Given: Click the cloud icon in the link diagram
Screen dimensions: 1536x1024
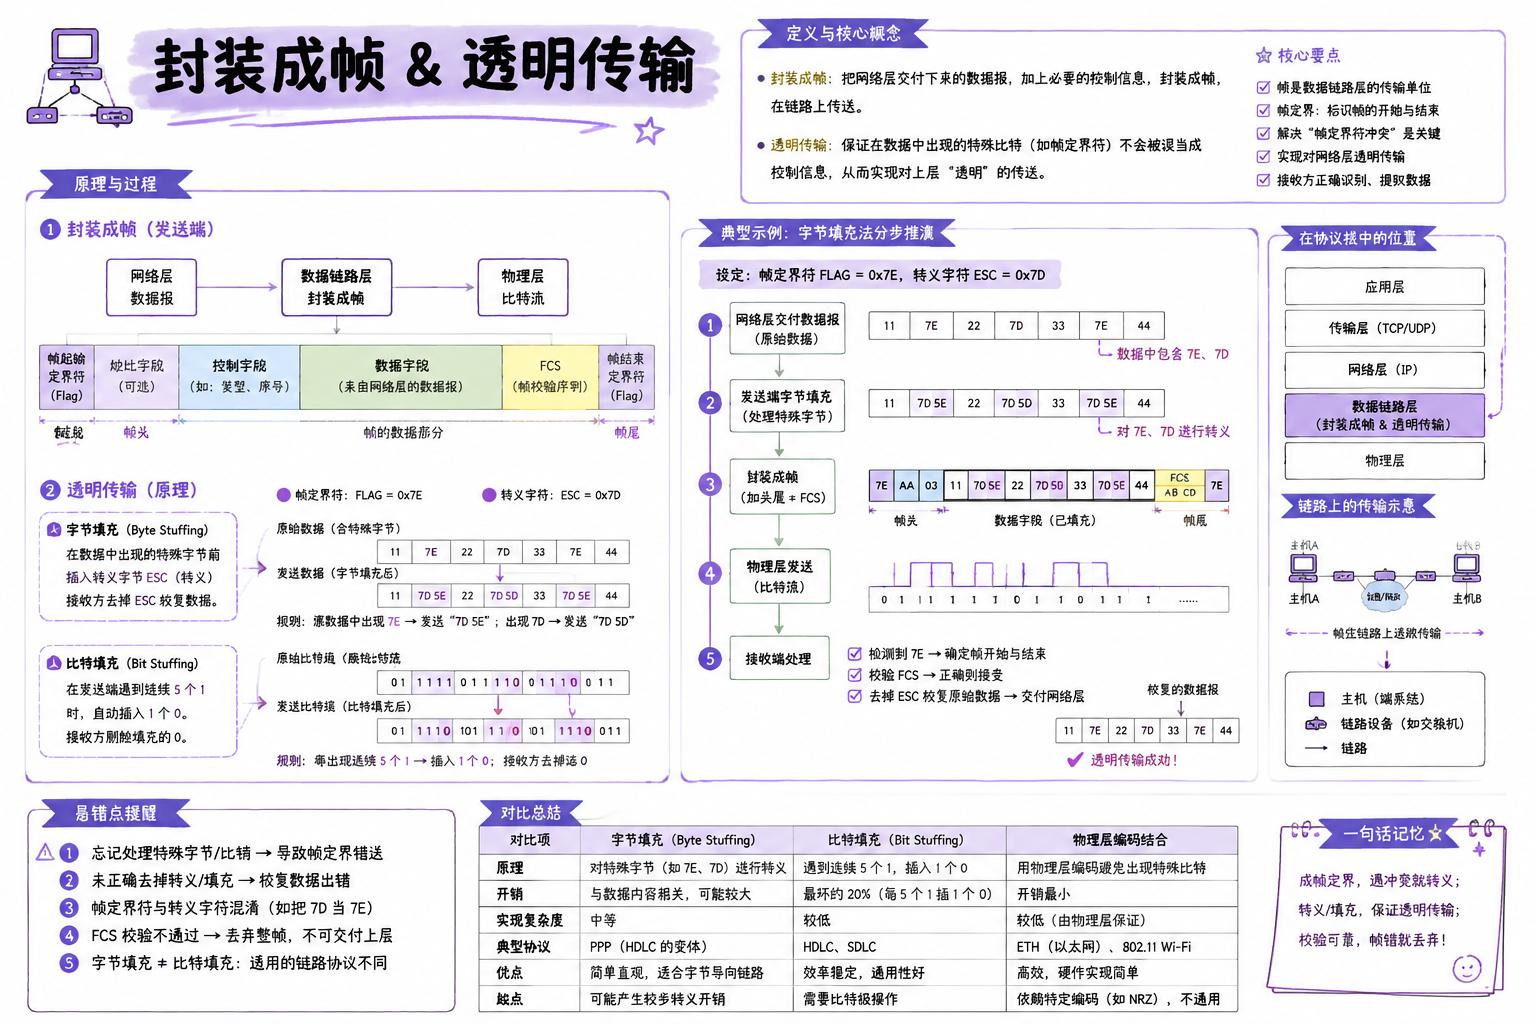Looking at the screenshot, I should pyautogui.click(x=1385, y=595).
